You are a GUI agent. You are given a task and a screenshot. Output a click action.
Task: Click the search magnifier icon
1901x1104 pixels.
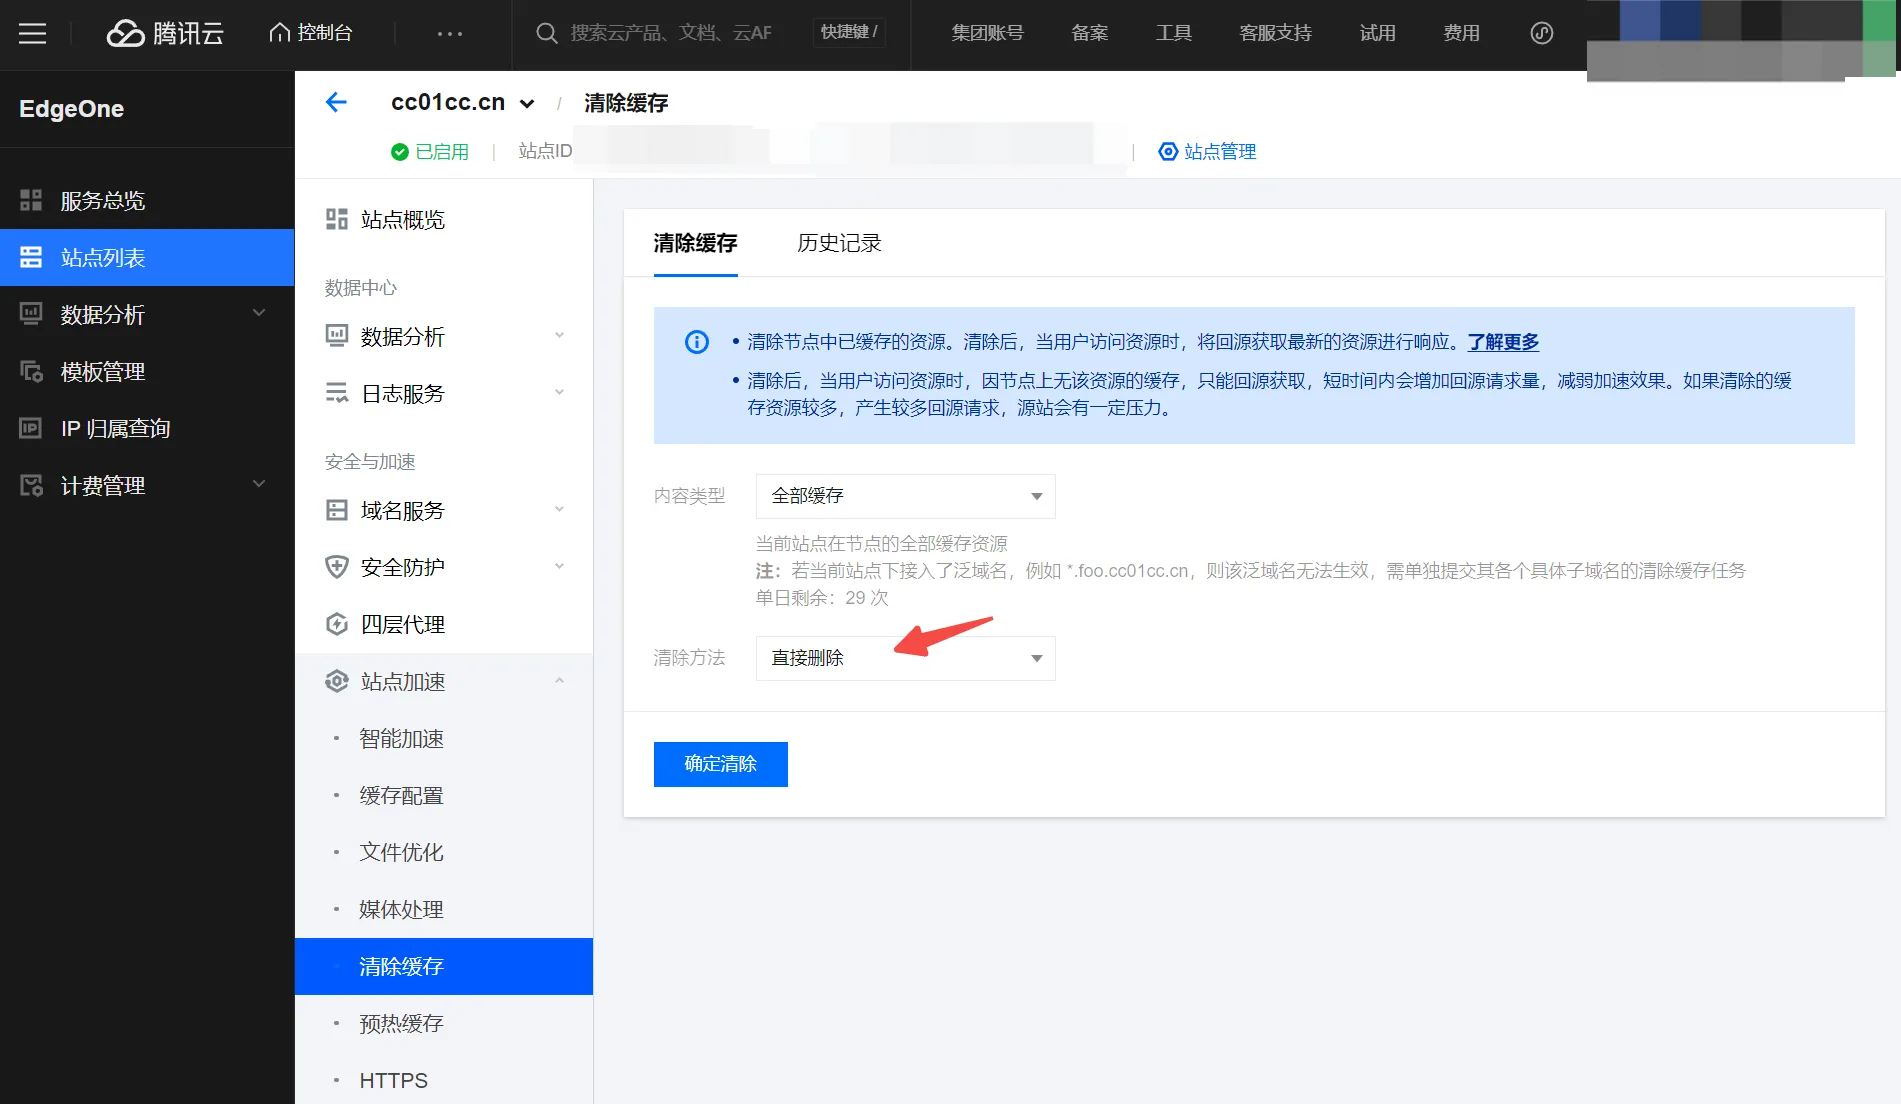(546, 33)
